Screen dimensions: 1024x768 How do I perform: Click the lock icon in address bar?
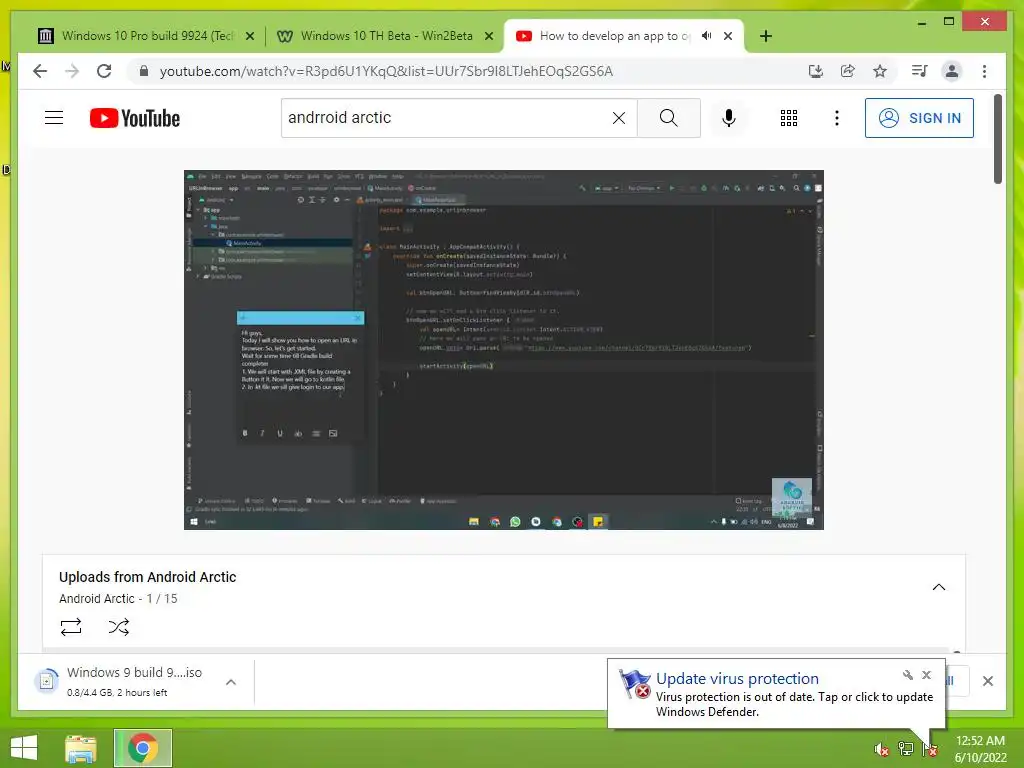144,71
